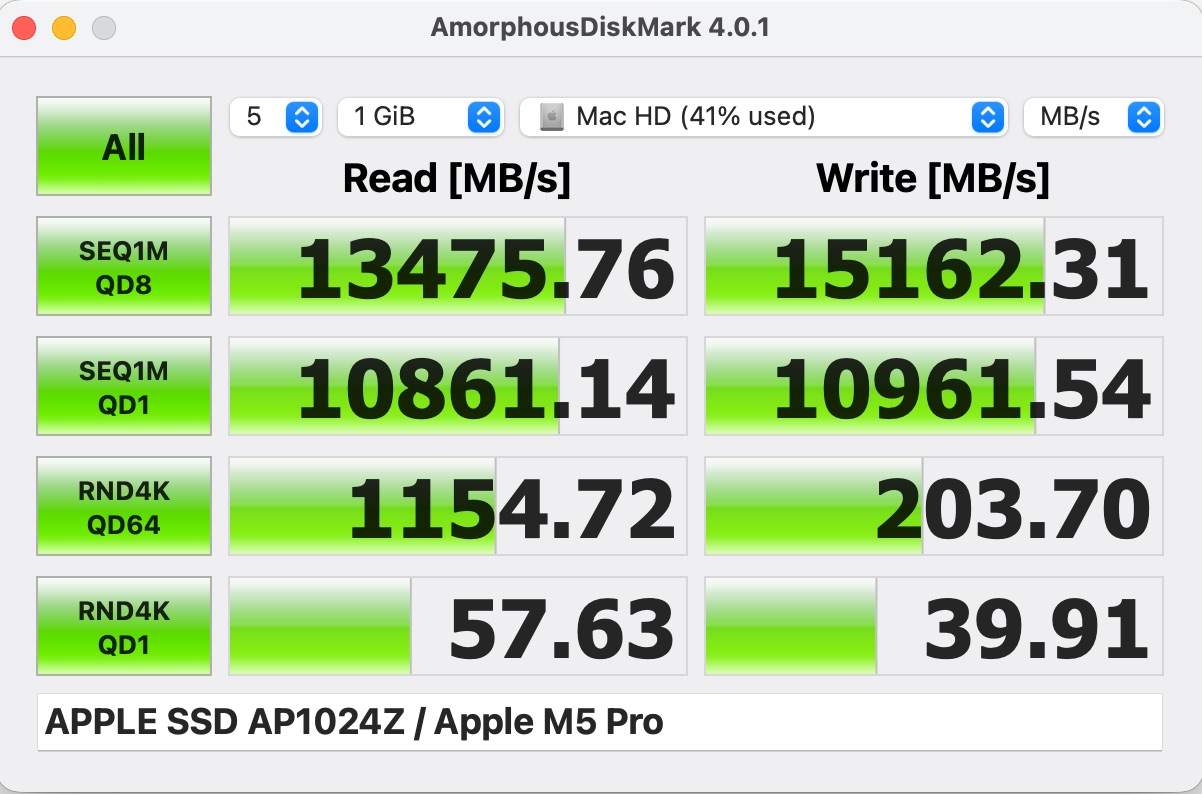
Task: Open the Mac HD drive selector
Action: 762,117
